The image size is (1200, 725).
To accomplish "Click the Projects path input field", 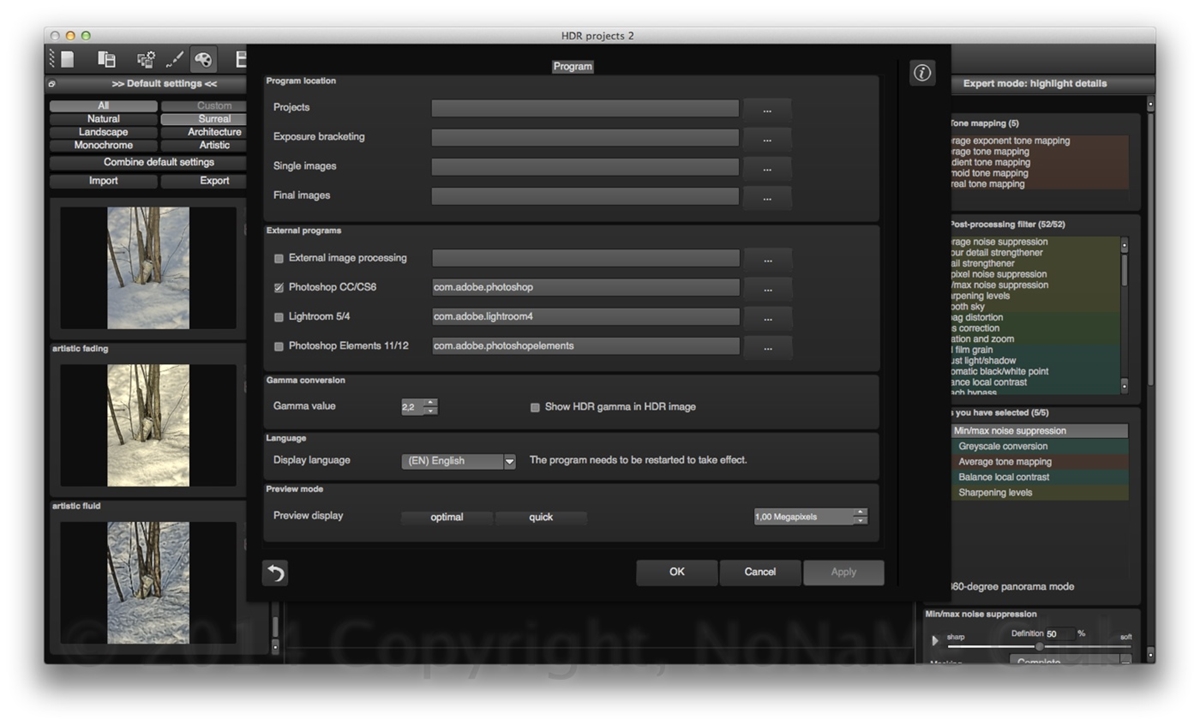I will (585, 108).
